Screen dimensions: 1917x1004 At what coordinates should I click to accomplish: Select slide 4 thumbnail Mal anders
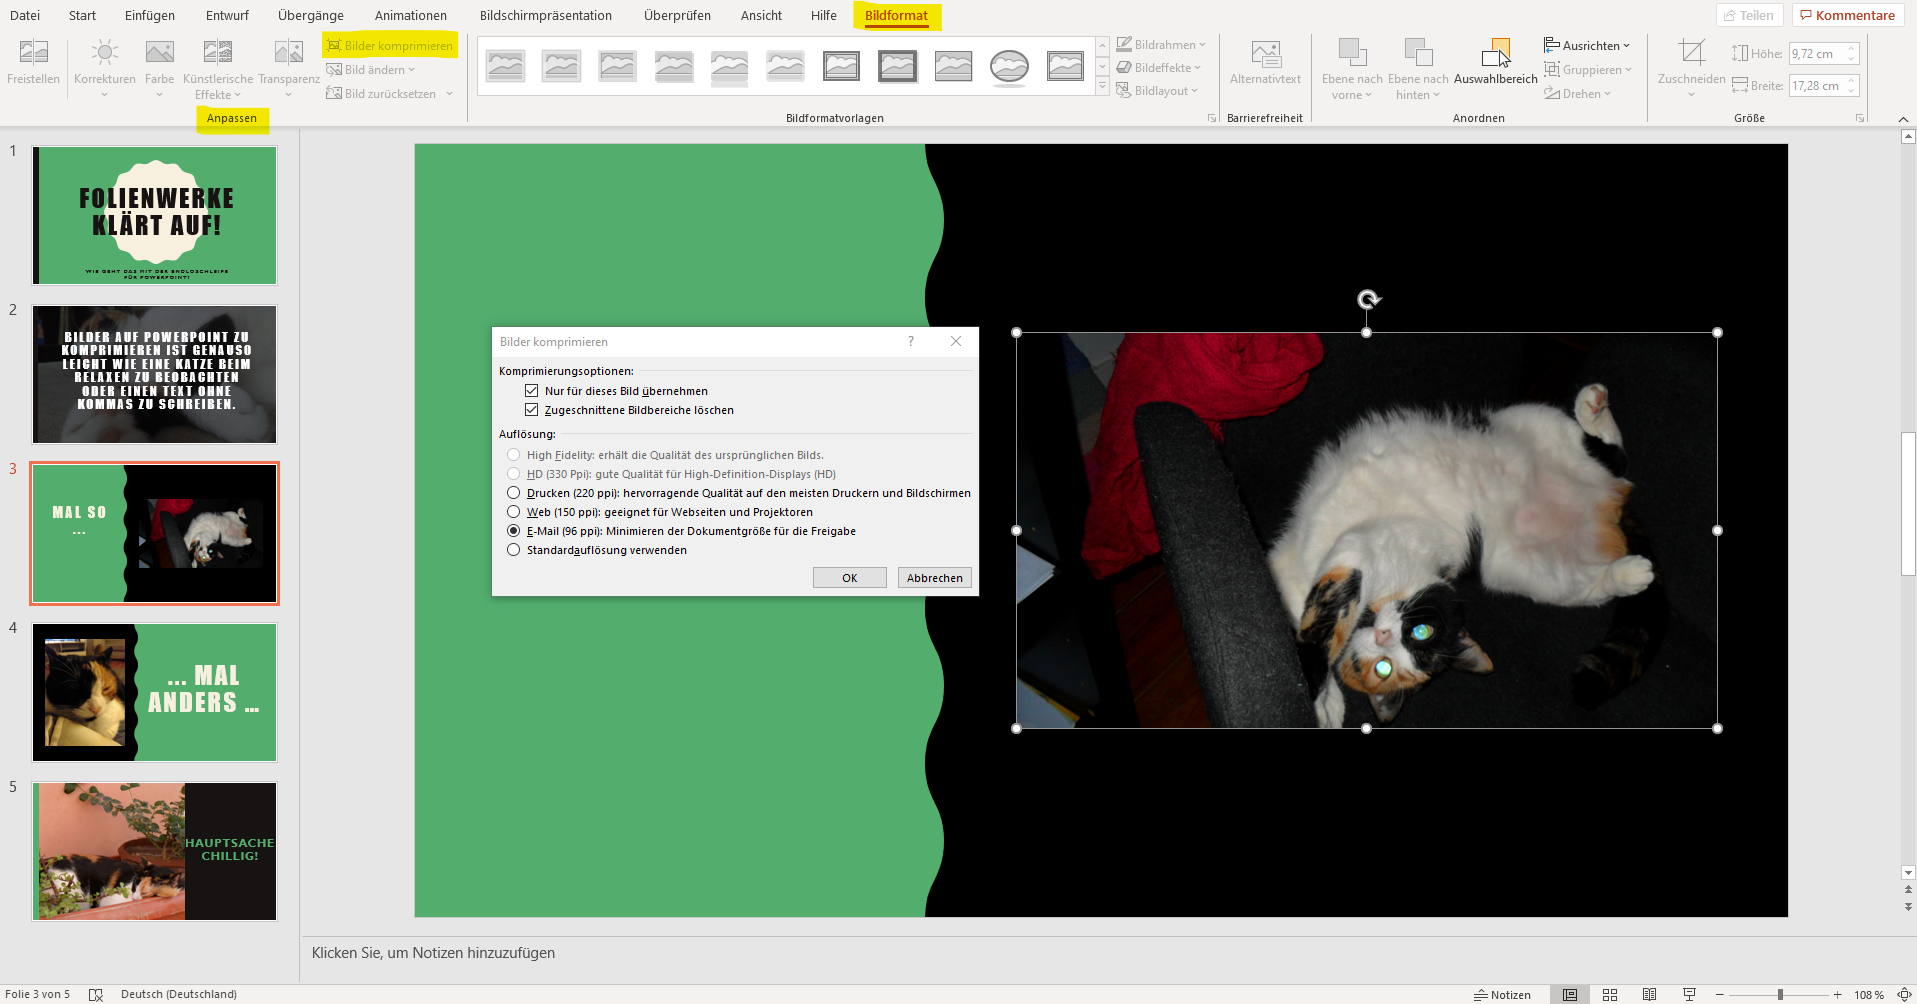pyautogui.click(x=154, y=692)
